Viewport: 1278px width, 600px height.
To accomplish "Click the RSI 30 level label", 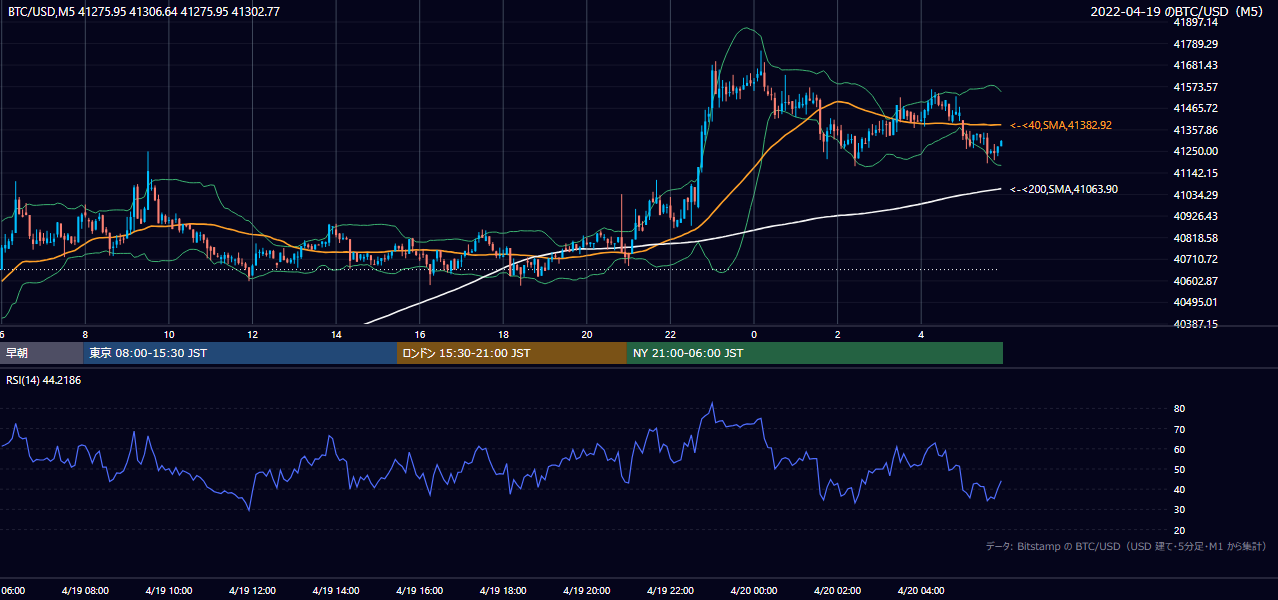I will pos(1180,510).
